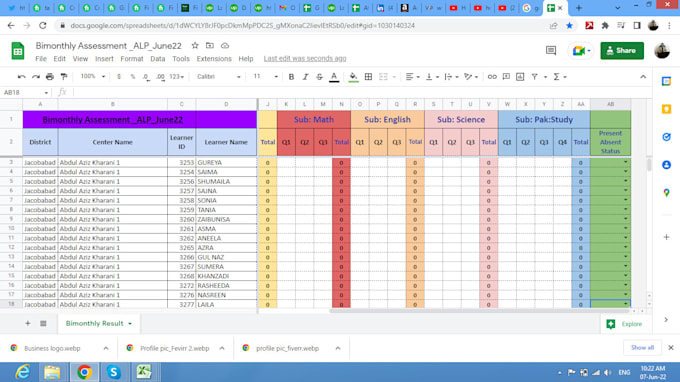Click the Name box showing AB18
This screenshot has height=382, width=680.
[26, 92]
